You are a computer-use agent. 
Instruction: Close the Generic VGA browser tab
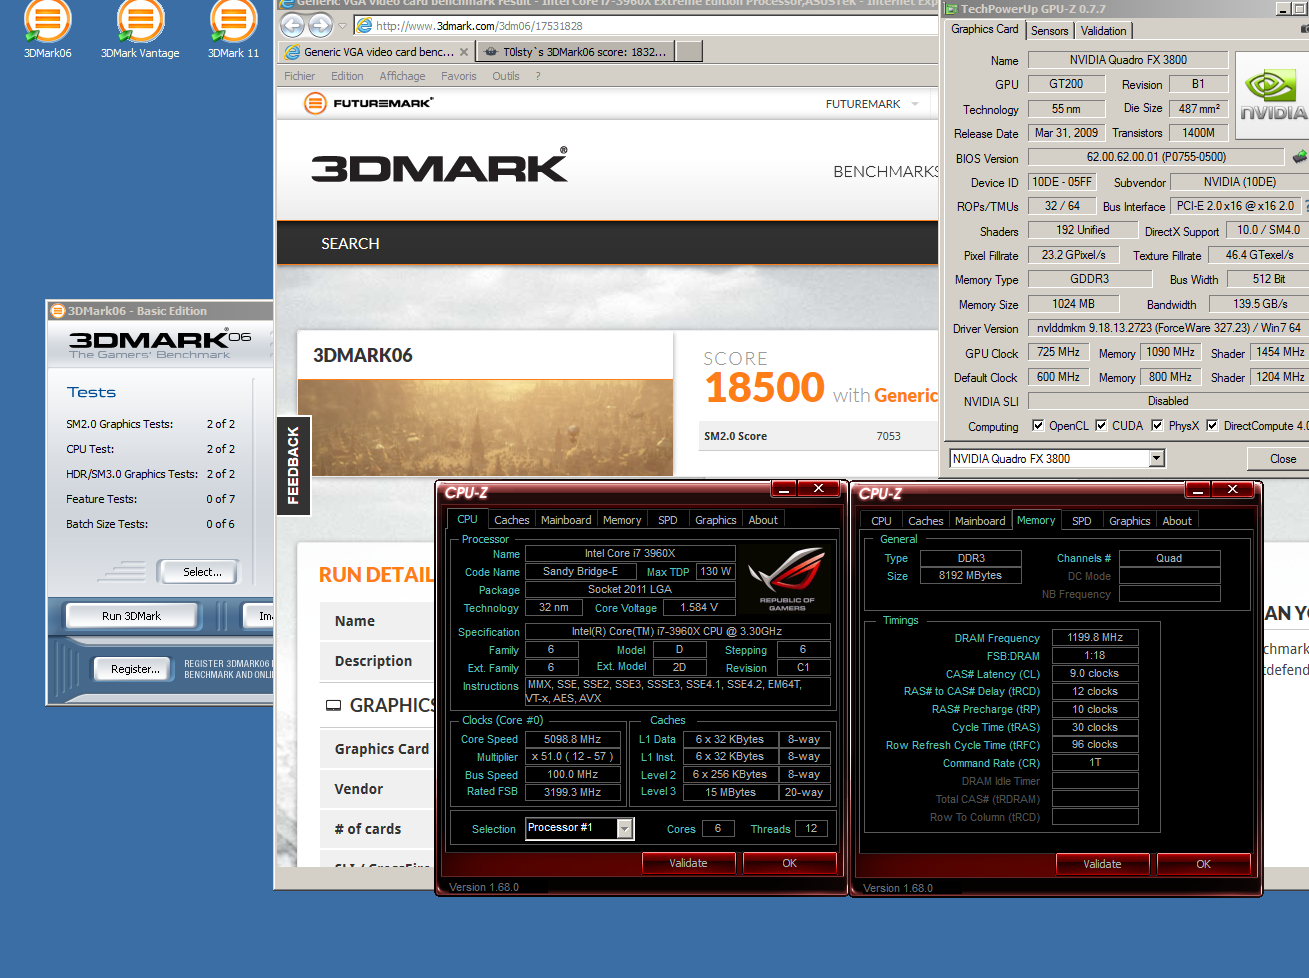click(x=464, y=52)
